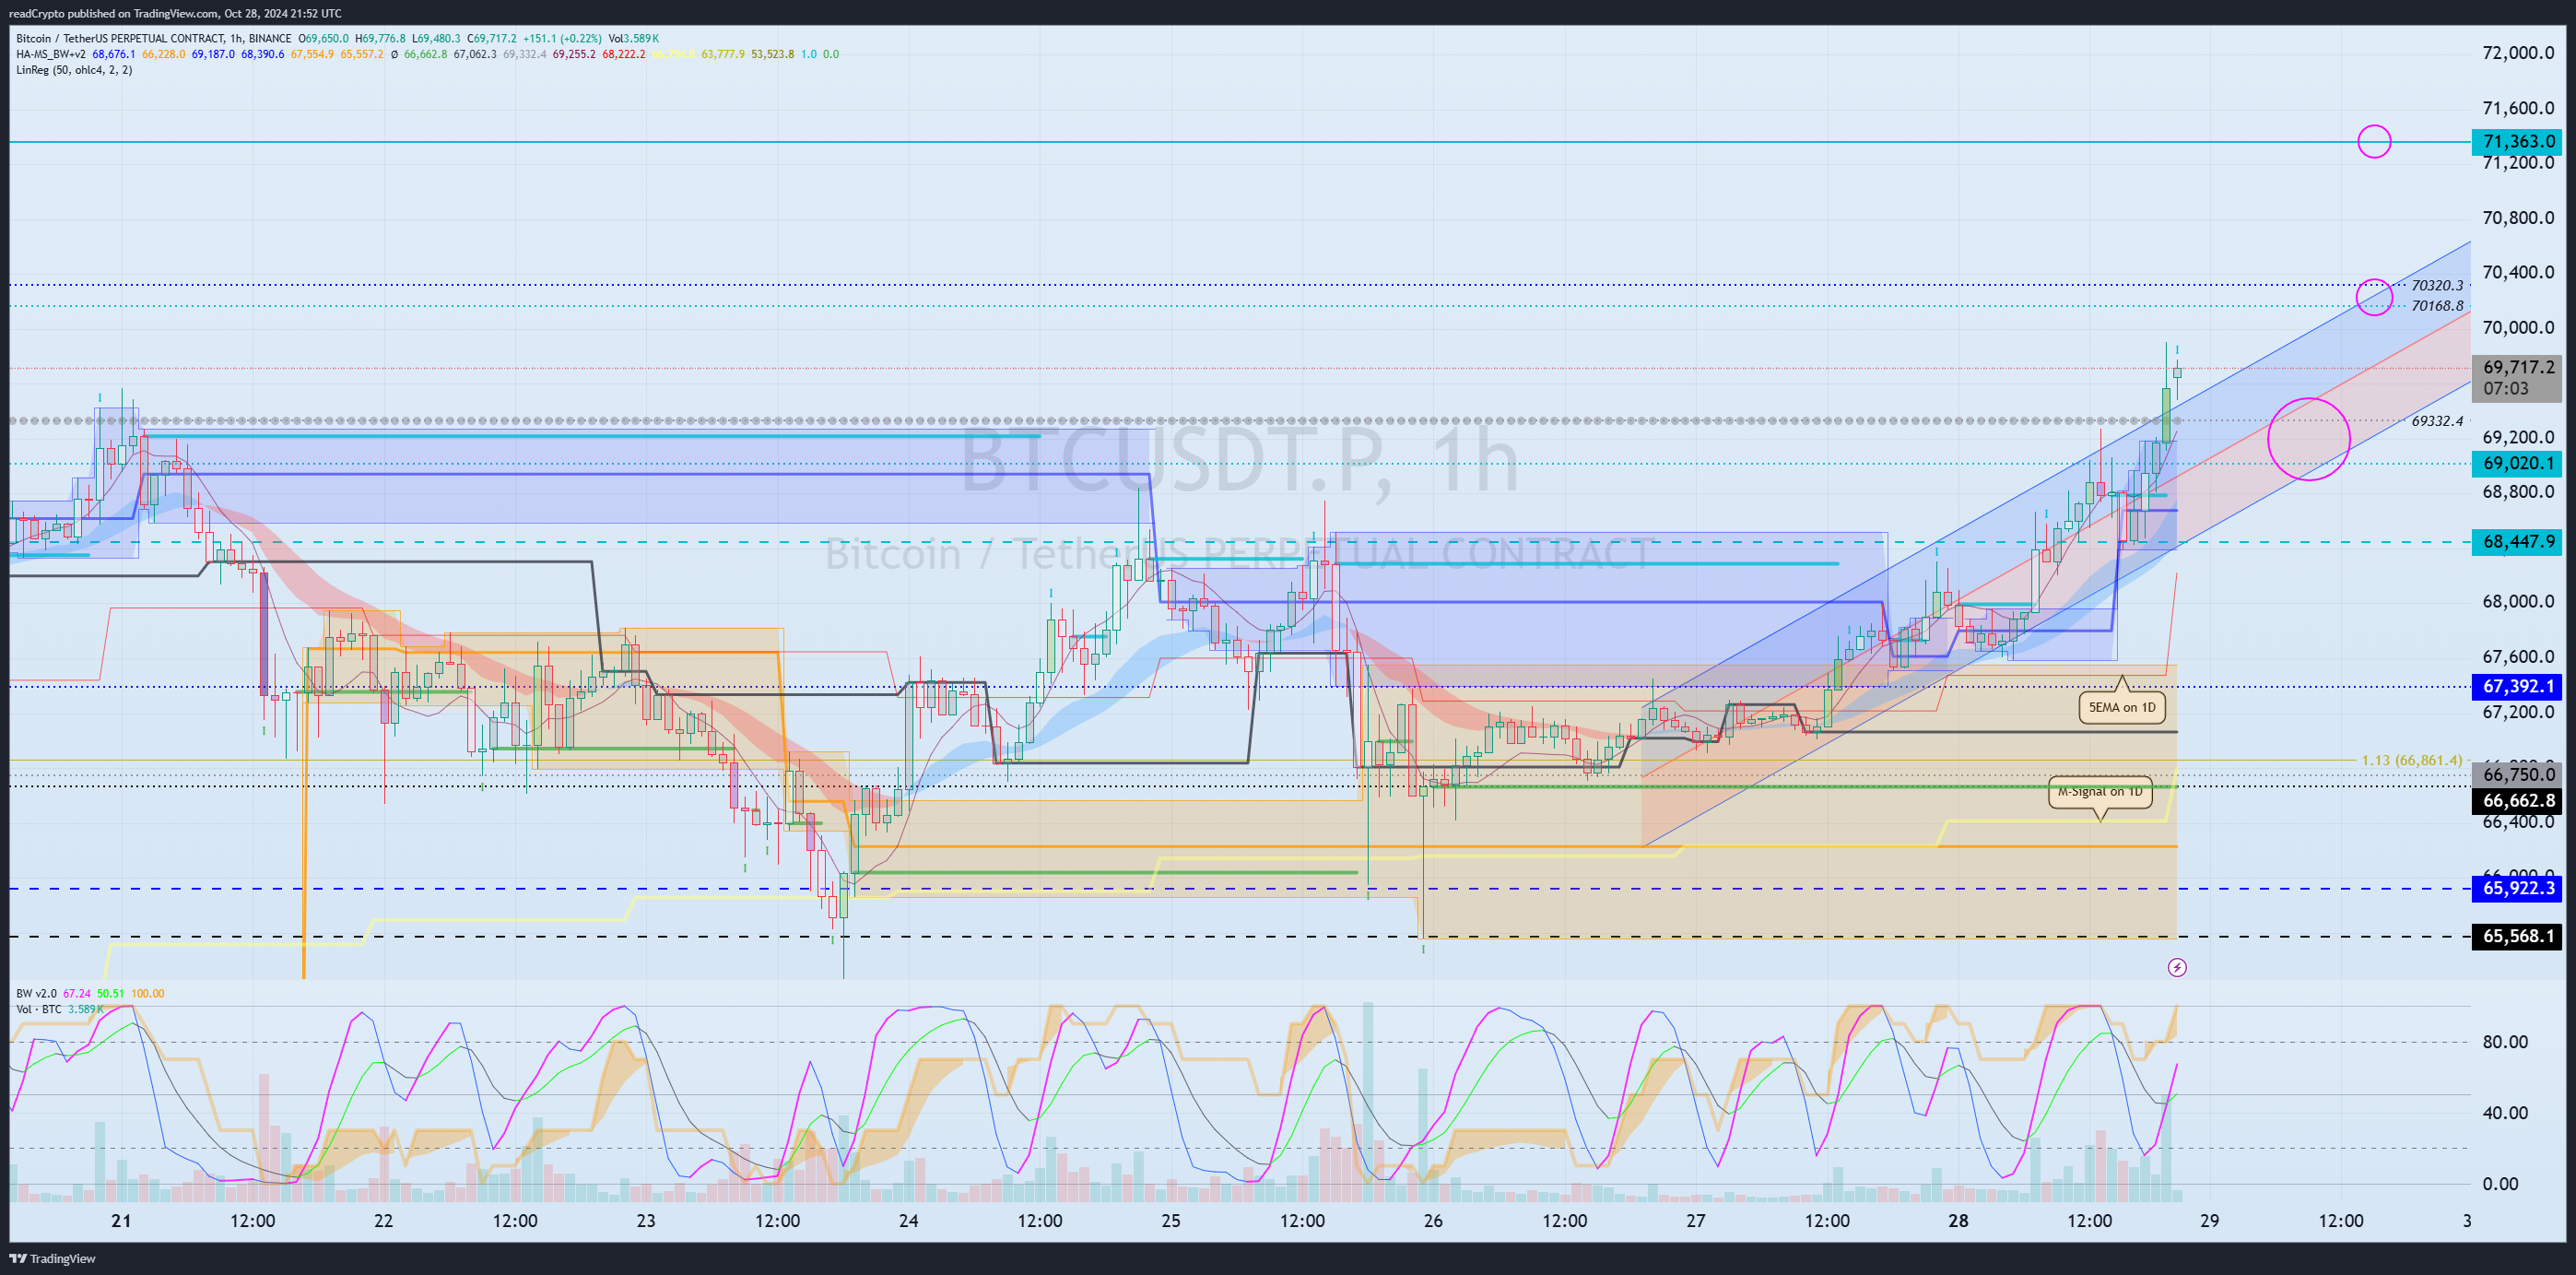Click the readCrypto published header text
This screenshot has width=2576, height=1275.
tap(175, 13)
